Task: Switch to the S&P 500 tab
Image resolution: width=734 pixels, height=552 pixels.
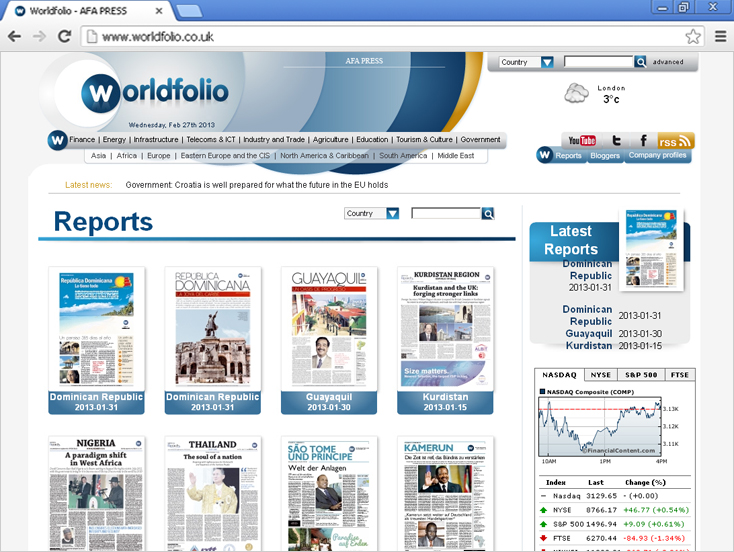Action: (641, 375)
